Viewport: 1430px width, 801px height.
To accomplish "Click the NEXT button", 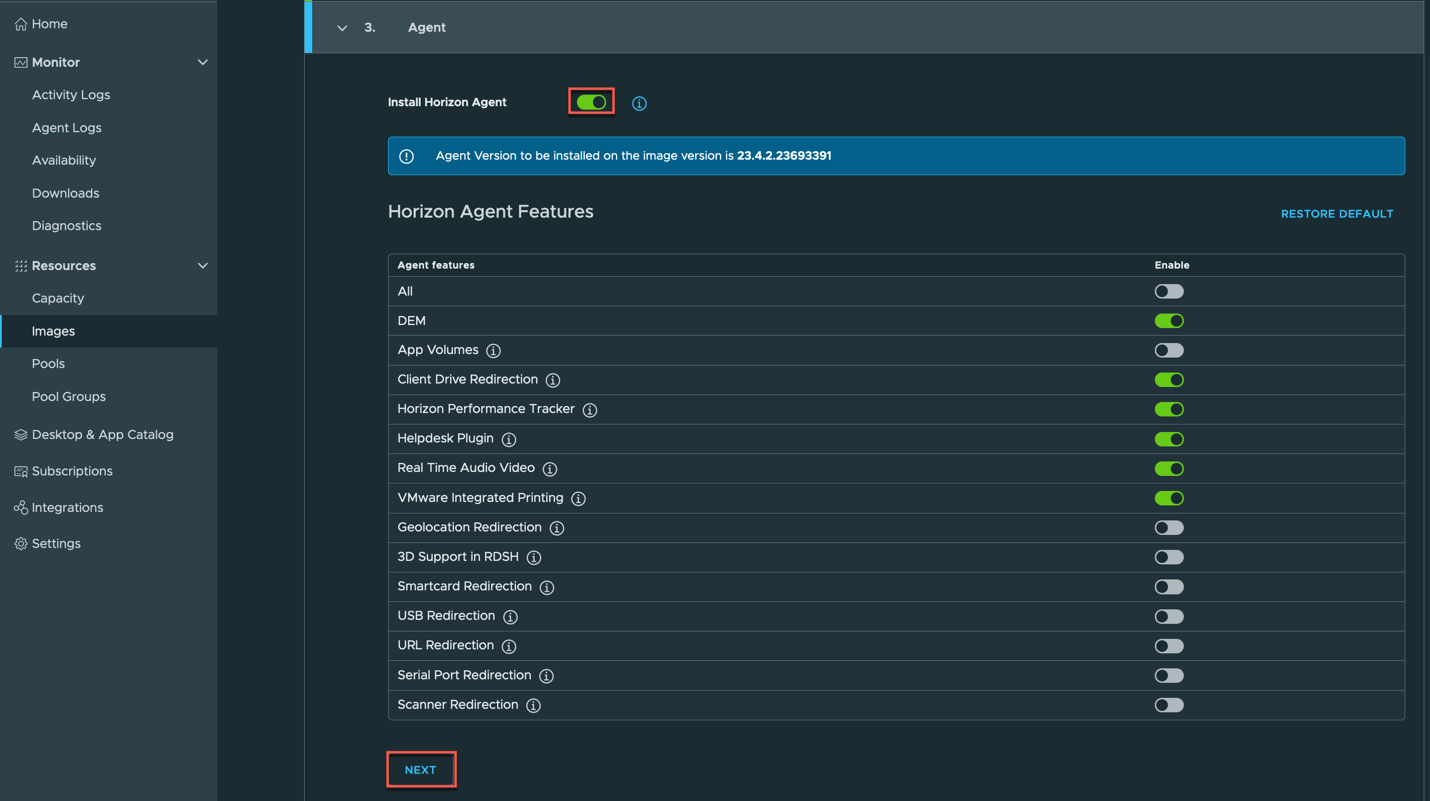I will pos(421,770).
